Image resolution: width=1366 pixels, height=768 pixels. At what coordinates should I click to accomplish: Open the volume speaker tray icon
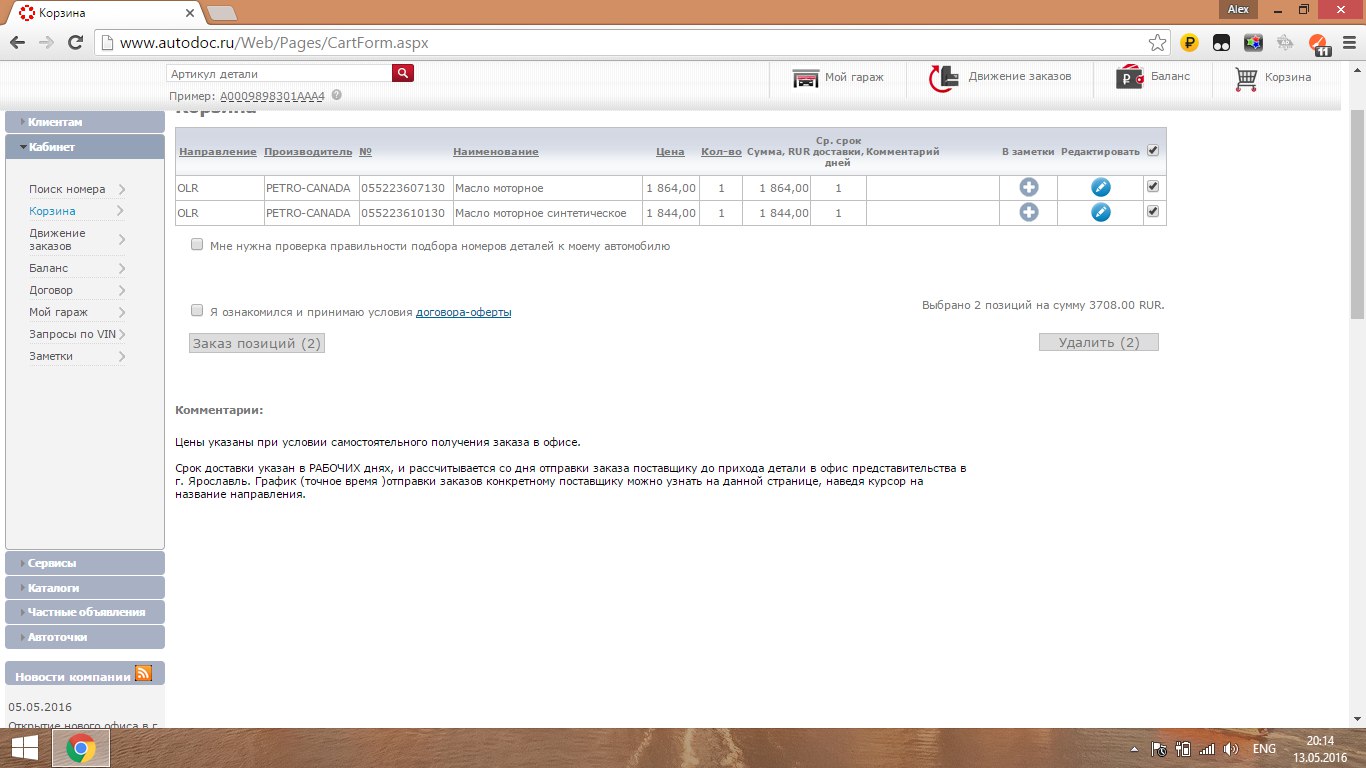[x=1231, y=749]
